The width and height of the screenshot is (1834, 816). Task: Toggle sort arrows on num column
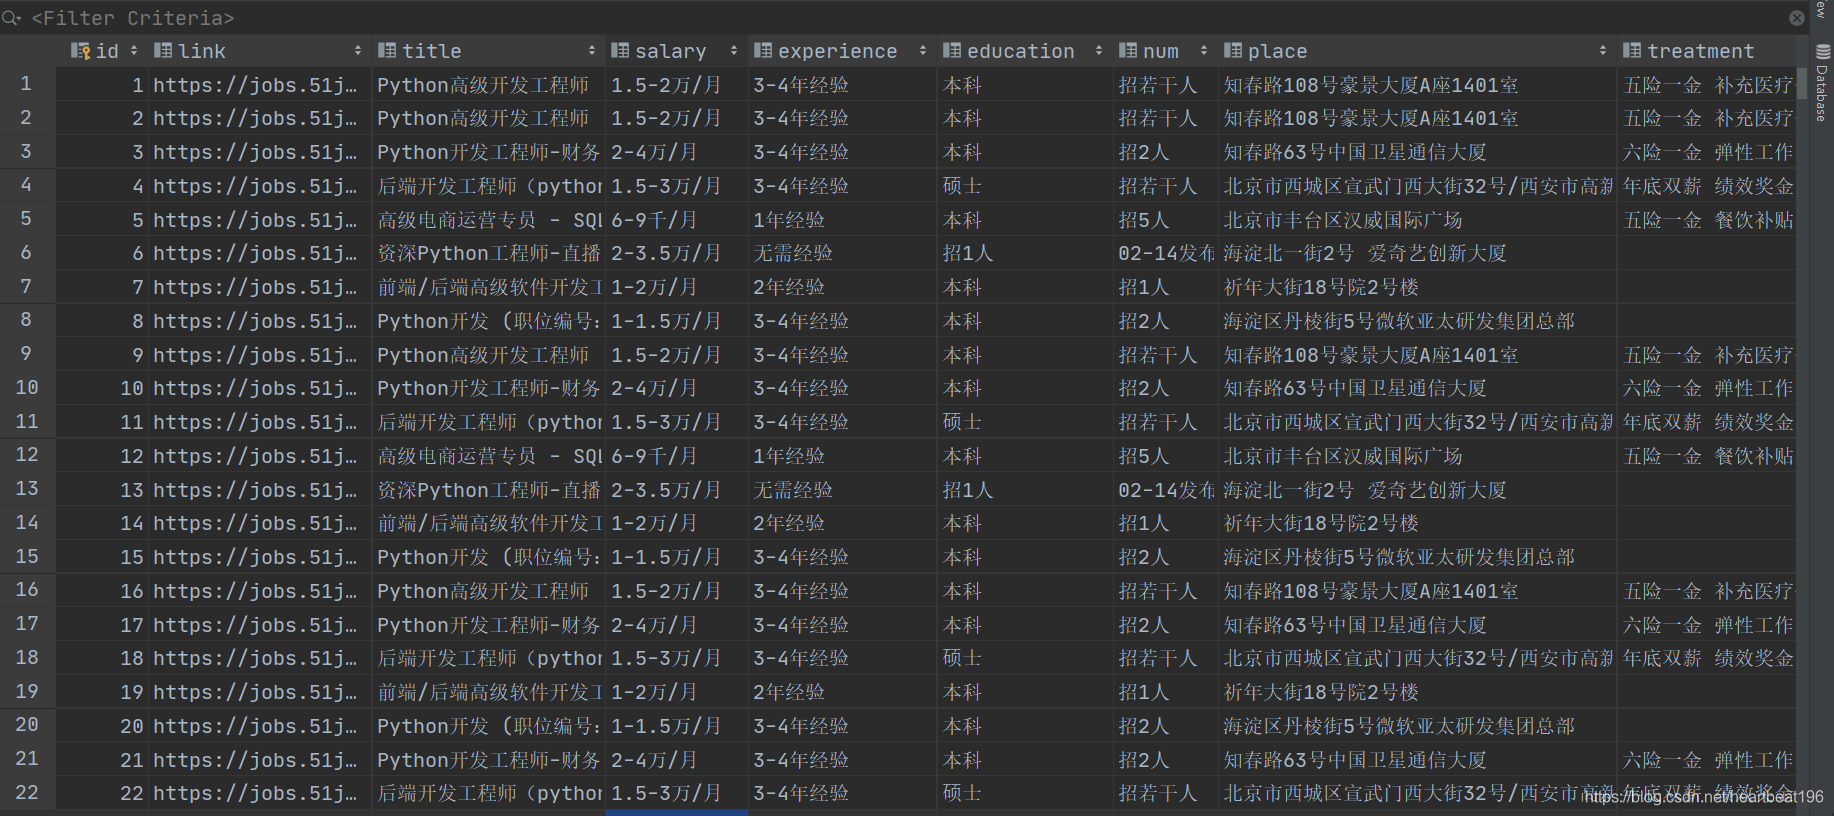1204,50
